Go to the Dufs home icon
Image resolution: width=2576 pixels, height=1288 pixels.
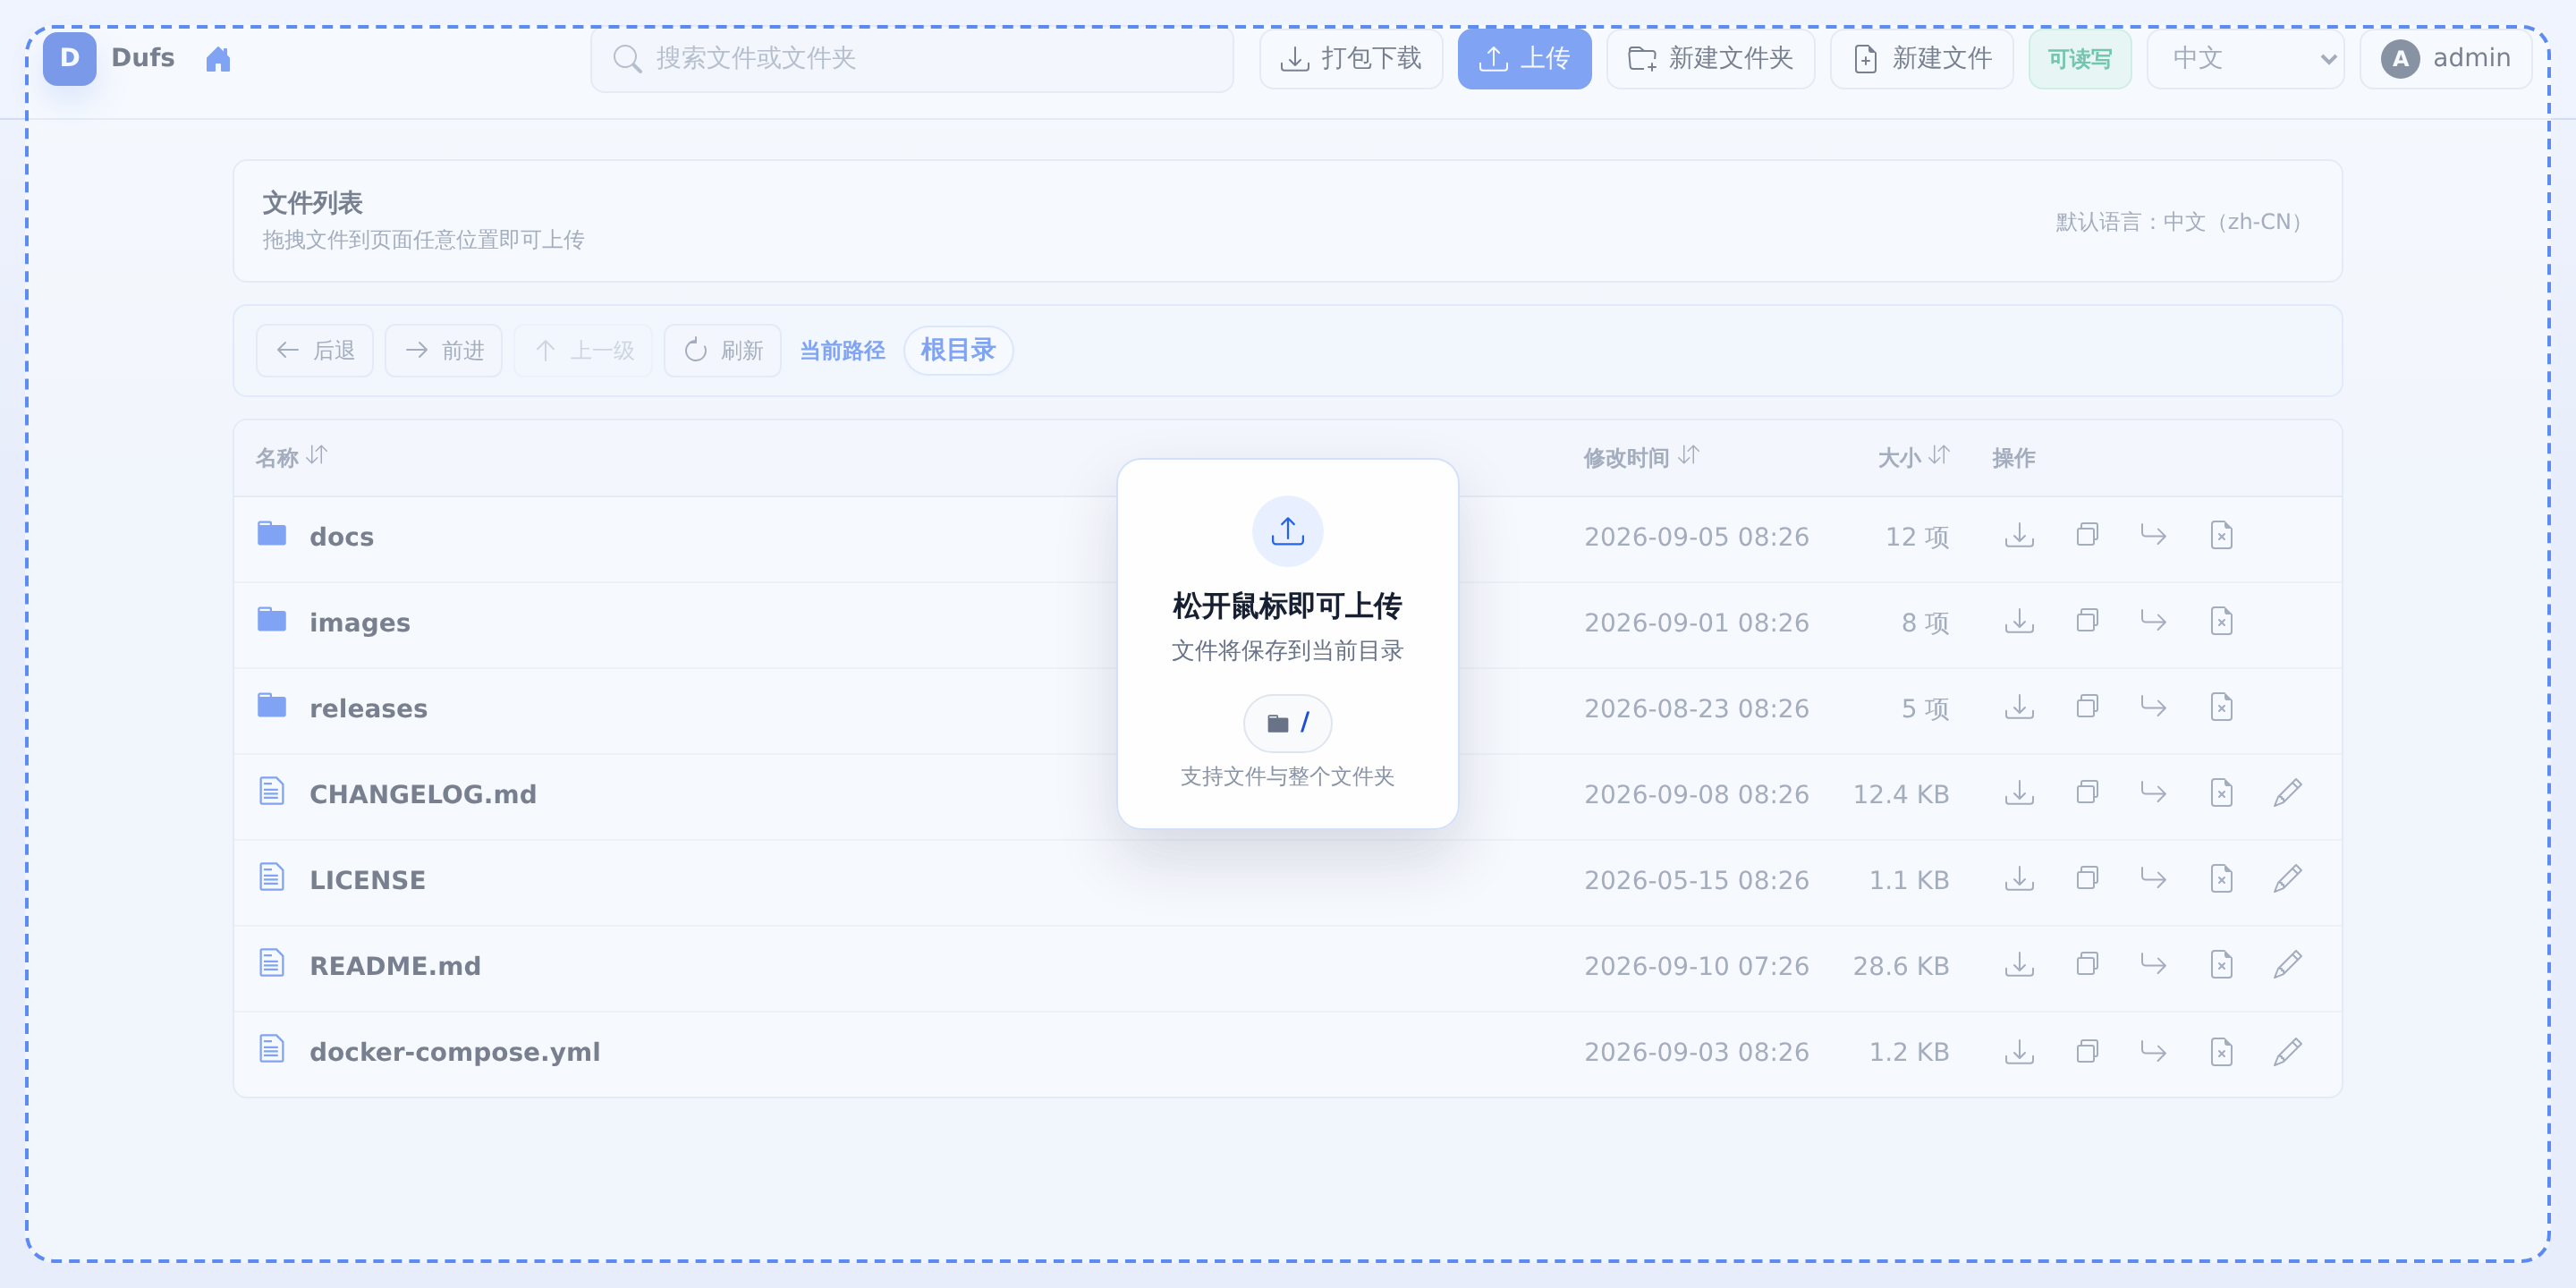[218, 59]
